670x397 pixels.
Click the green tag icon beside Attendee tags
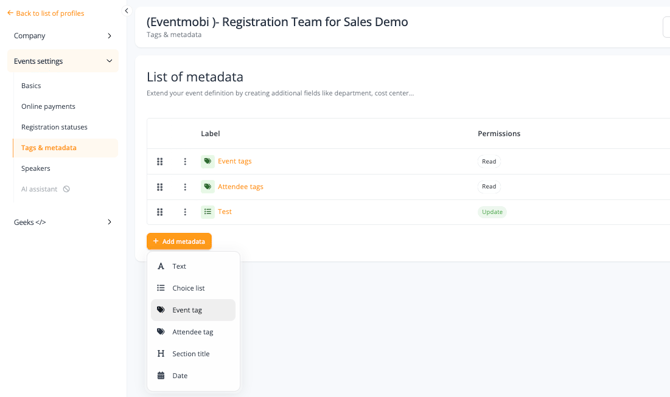pos(208,186)
